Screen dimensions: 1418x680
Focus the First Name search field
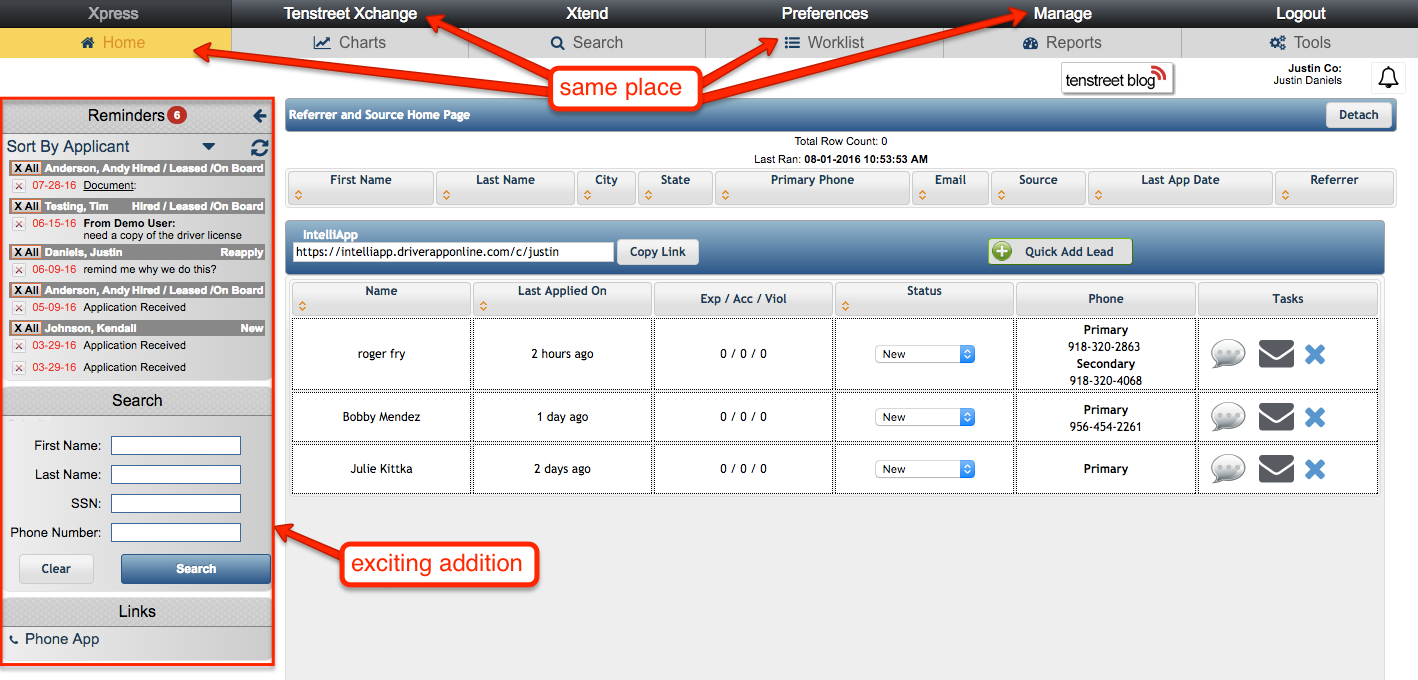[x=176, y=445]
